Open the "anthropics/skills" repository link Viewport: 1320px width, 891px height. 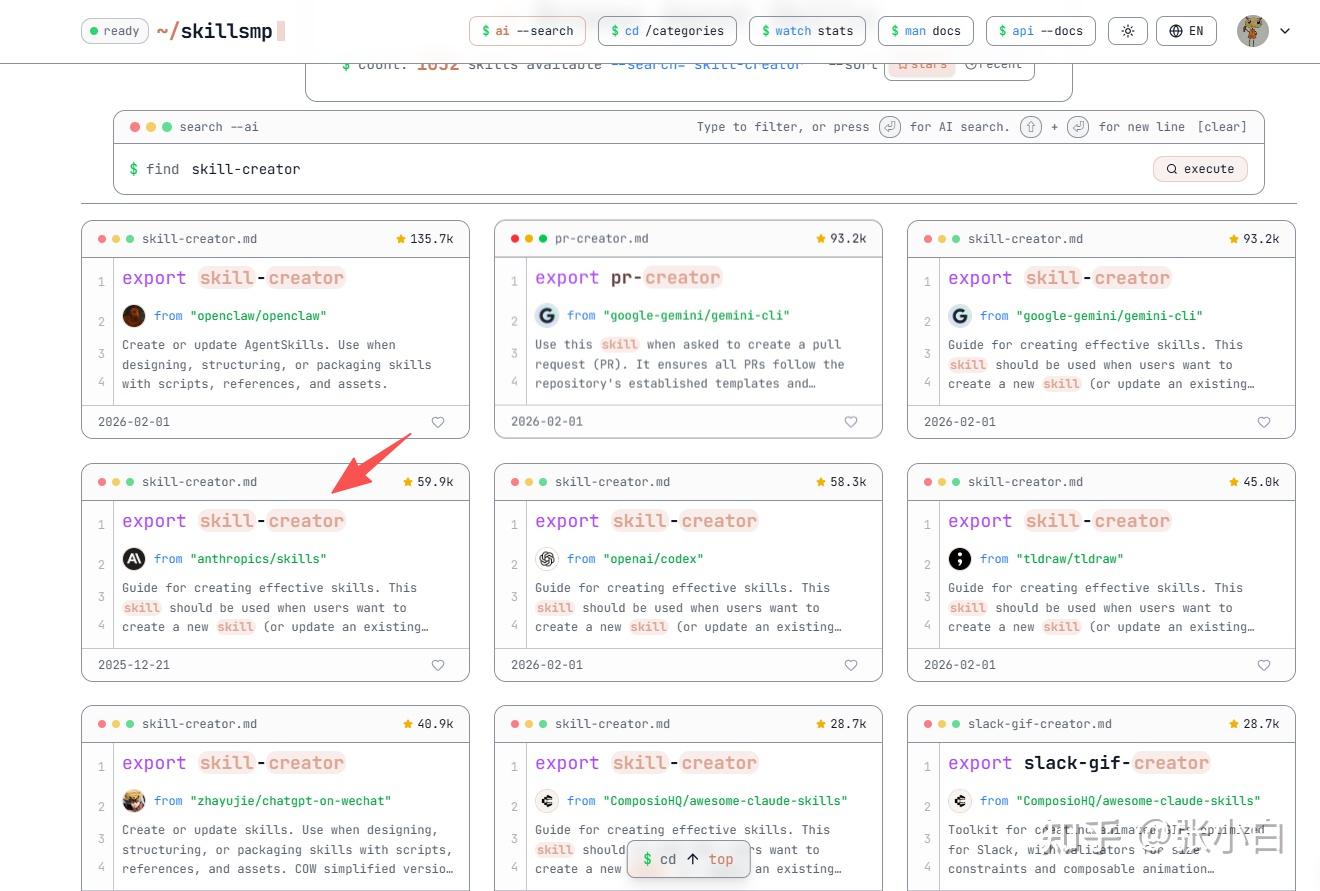coord(258,559)
